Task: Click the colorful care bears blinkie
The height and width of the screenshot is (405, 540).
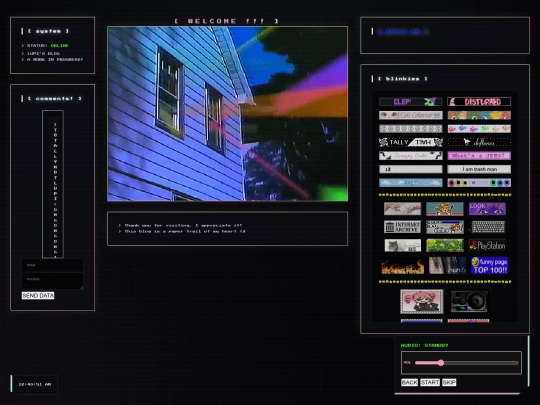Action: click(x=479, y=115)
